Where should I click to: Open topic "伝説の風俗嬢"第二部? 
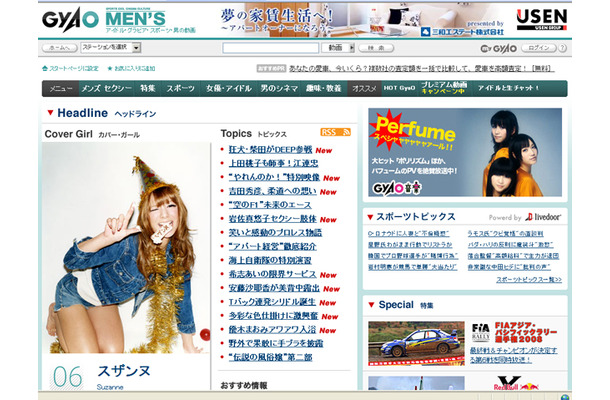click(x=270, y=357)
